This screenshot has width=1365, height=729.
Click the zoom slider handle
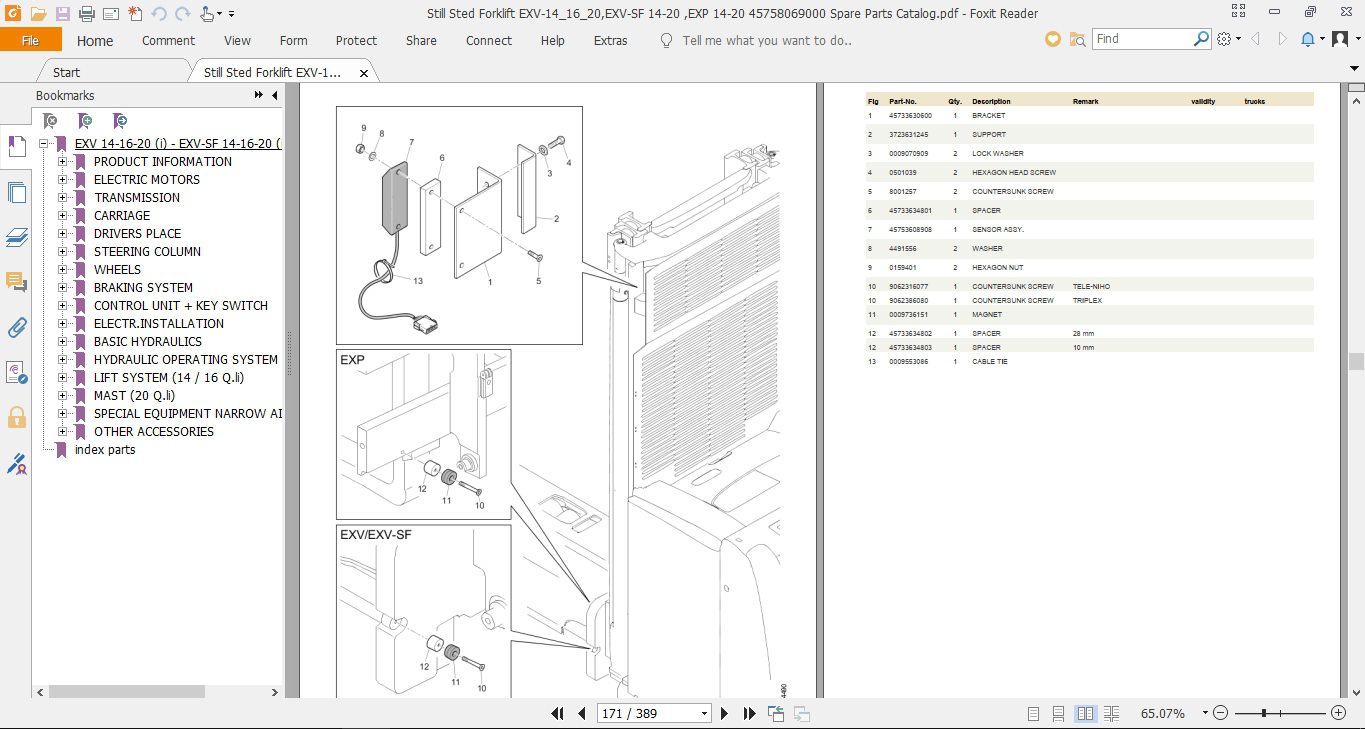click(1264, 713)
